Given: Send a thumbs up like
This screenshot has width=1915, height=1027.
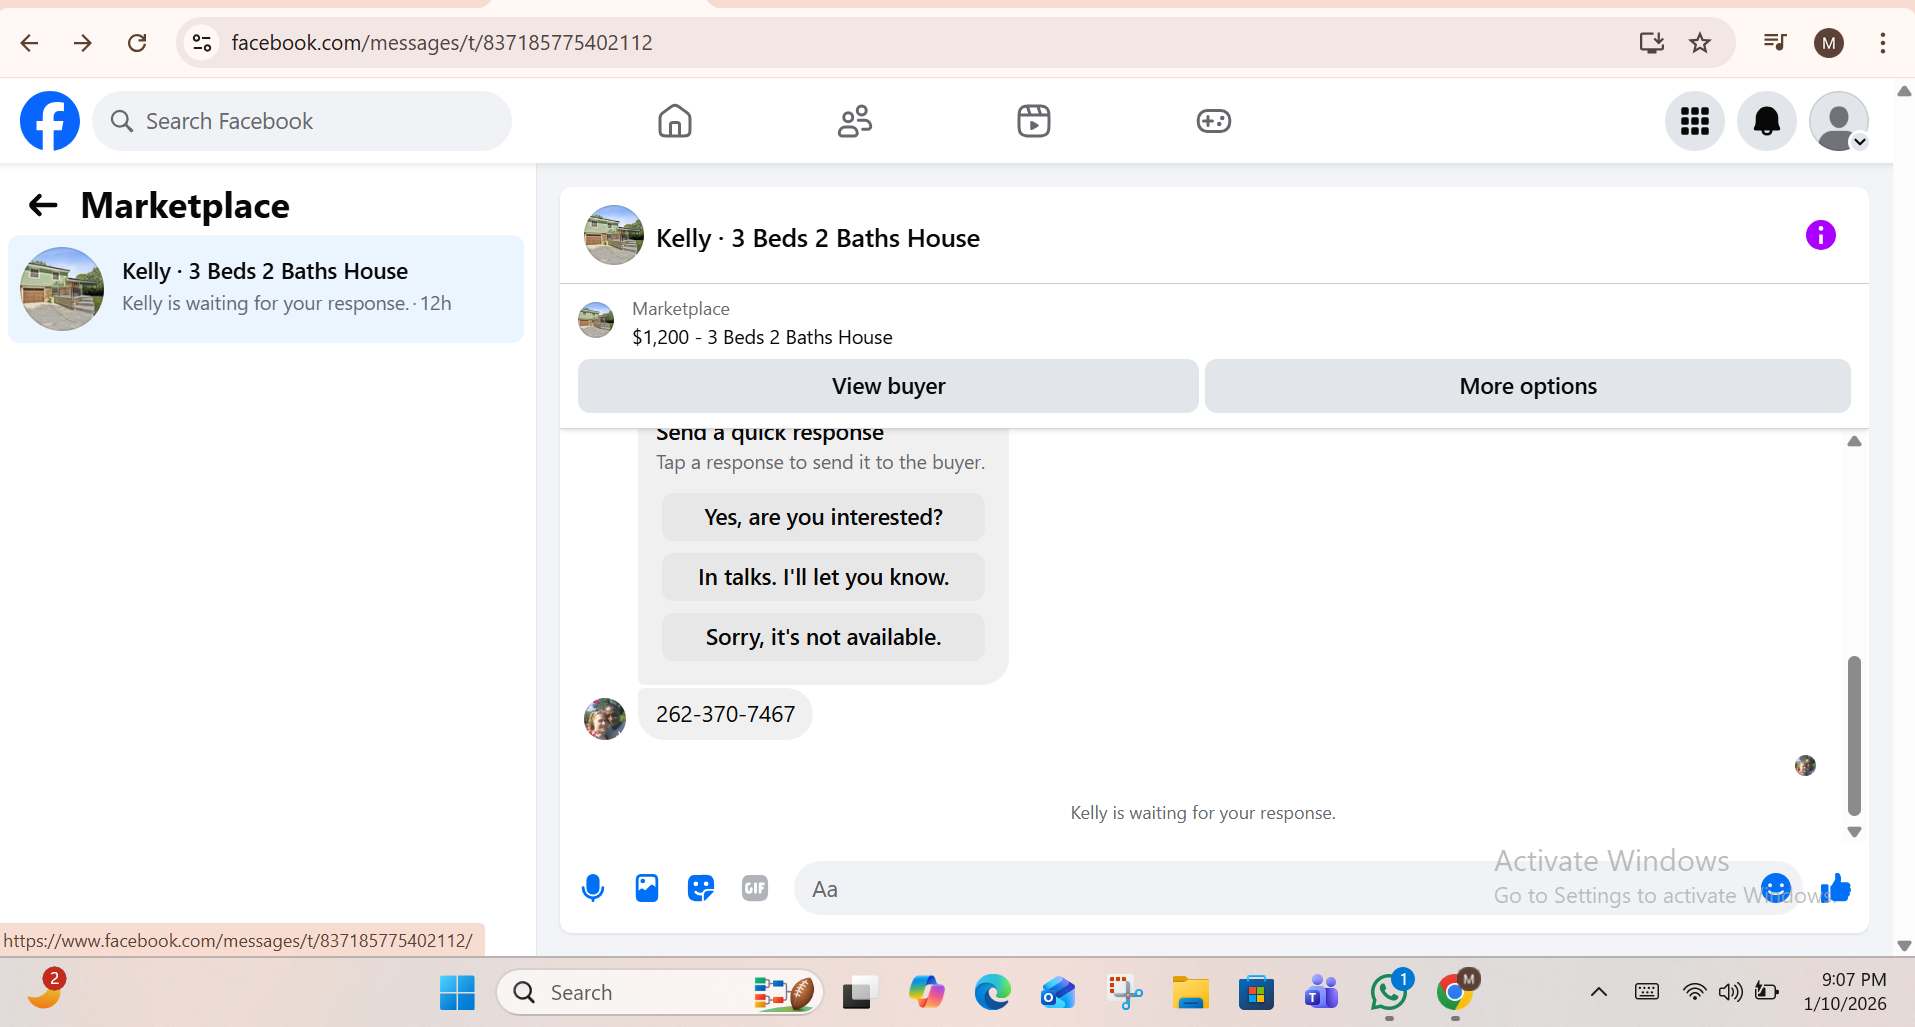Looking at the screenshot, I should [1836, 888].
